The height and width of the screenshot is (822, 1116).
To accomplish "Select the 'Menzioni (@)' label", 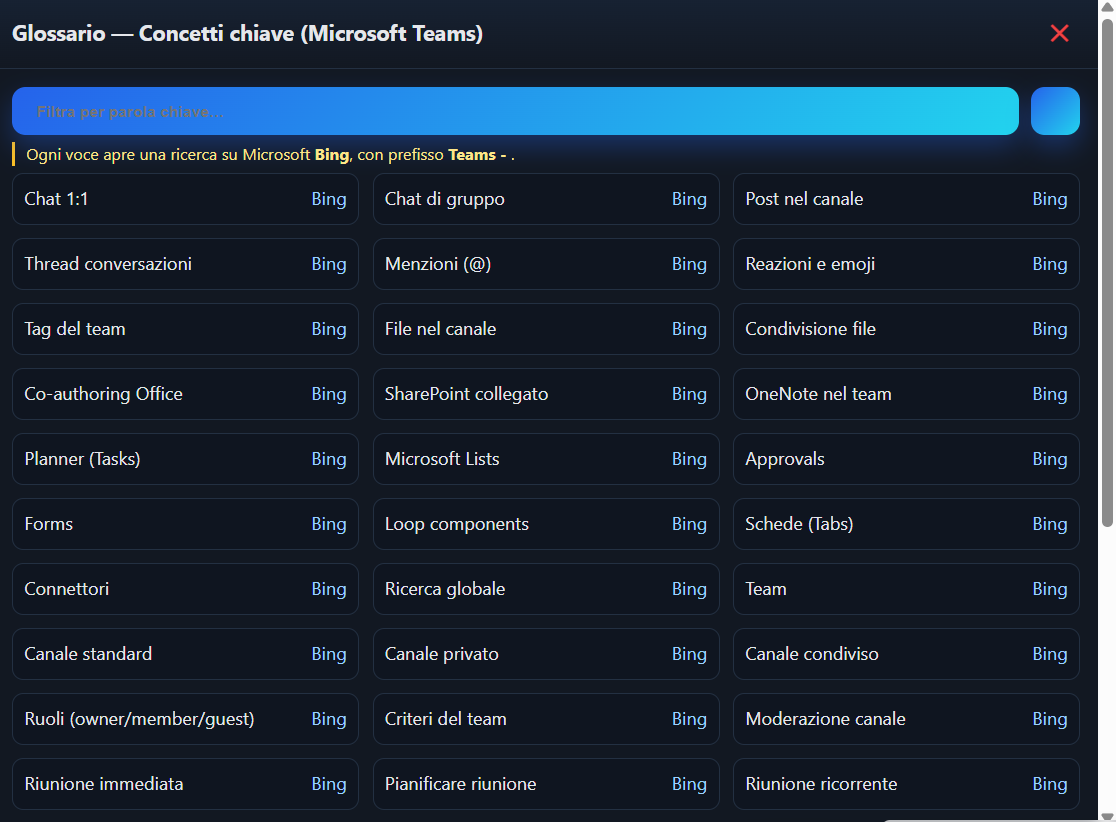I will 438,264.
